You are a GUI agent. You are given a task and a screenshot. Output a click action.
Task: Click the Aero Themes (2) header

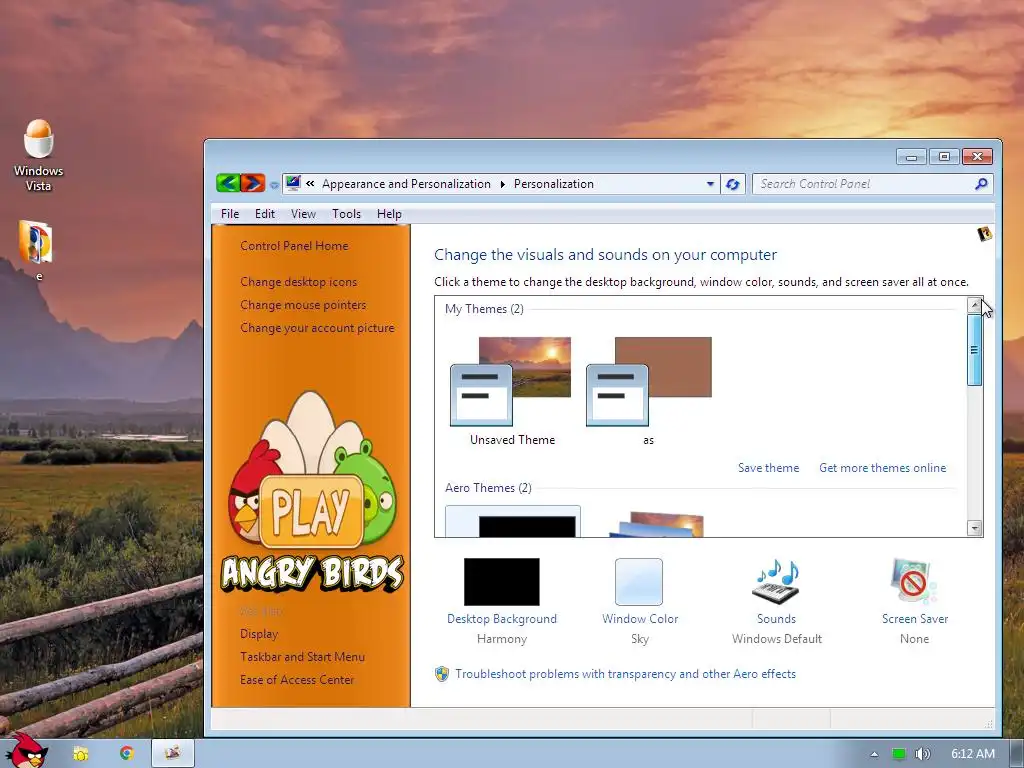click(x=488, y=487)
